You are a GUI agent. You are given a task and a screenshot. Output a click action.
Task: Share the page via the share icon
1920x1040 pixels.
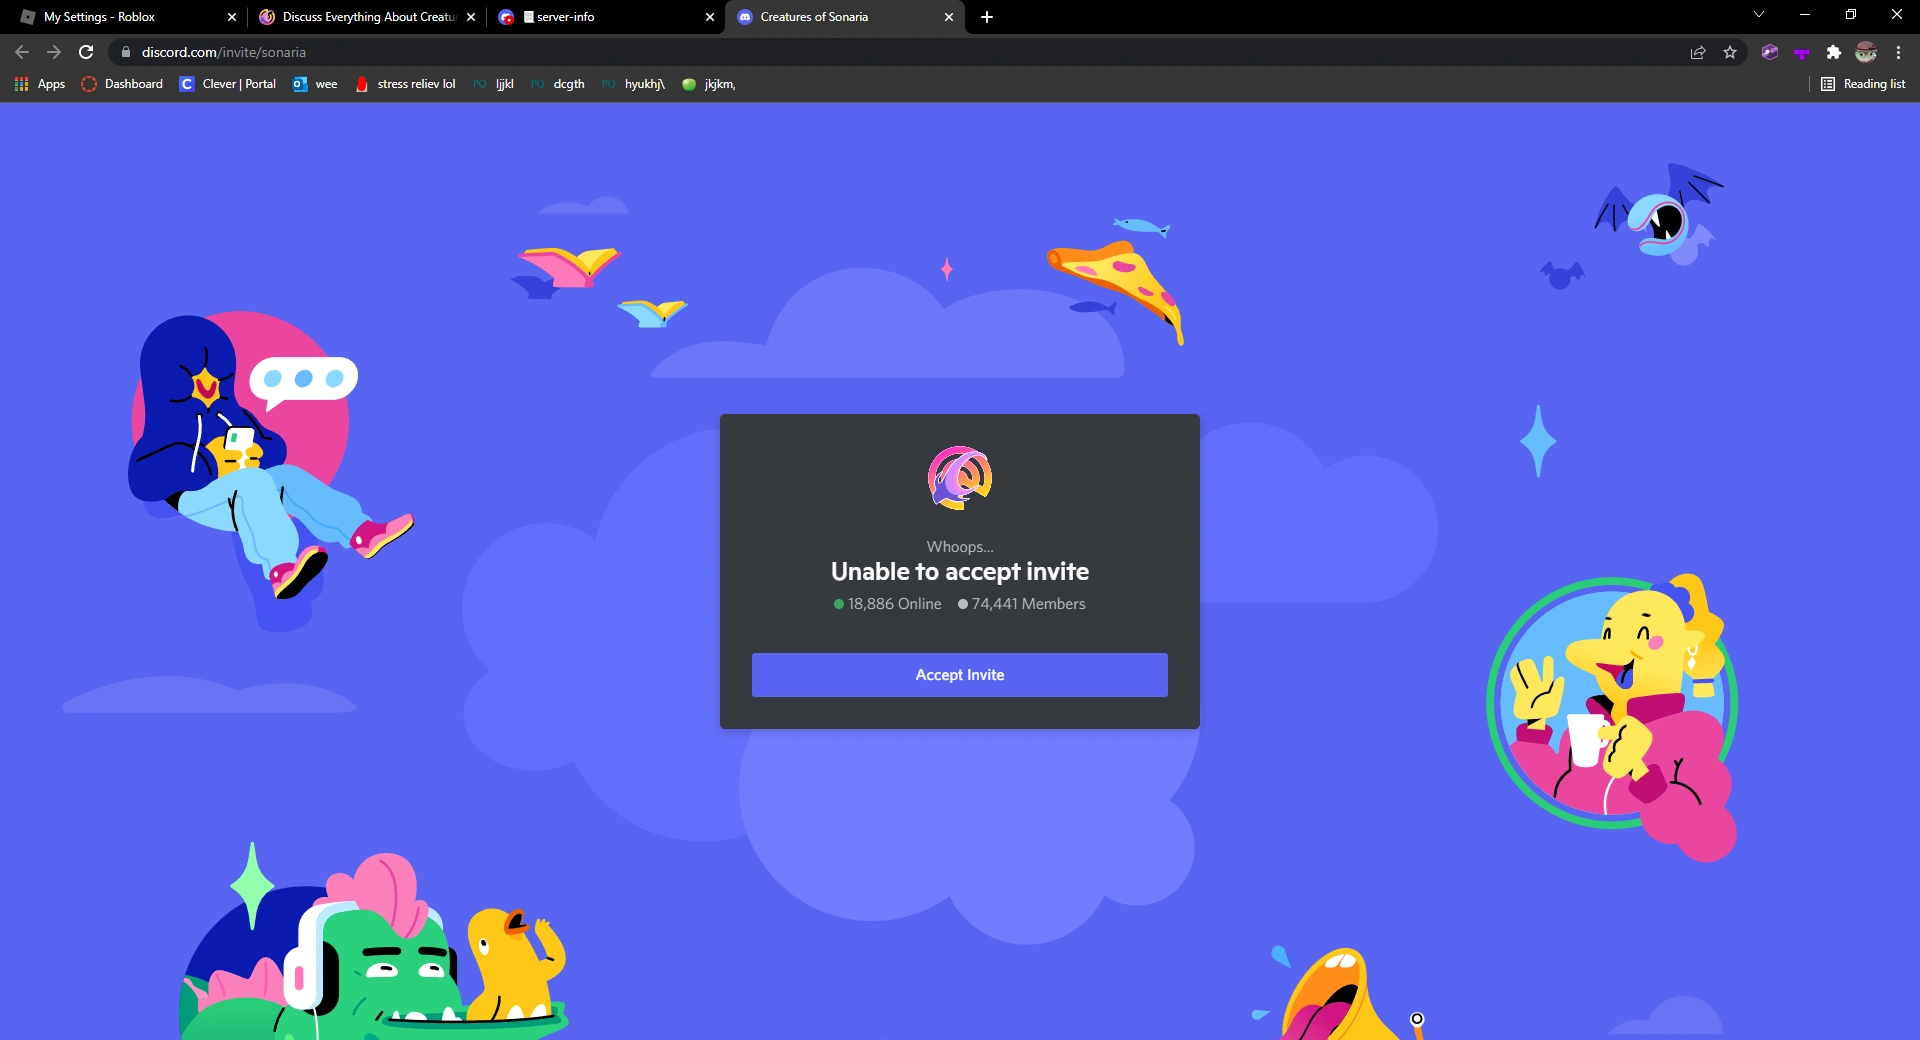point(1698,52)
